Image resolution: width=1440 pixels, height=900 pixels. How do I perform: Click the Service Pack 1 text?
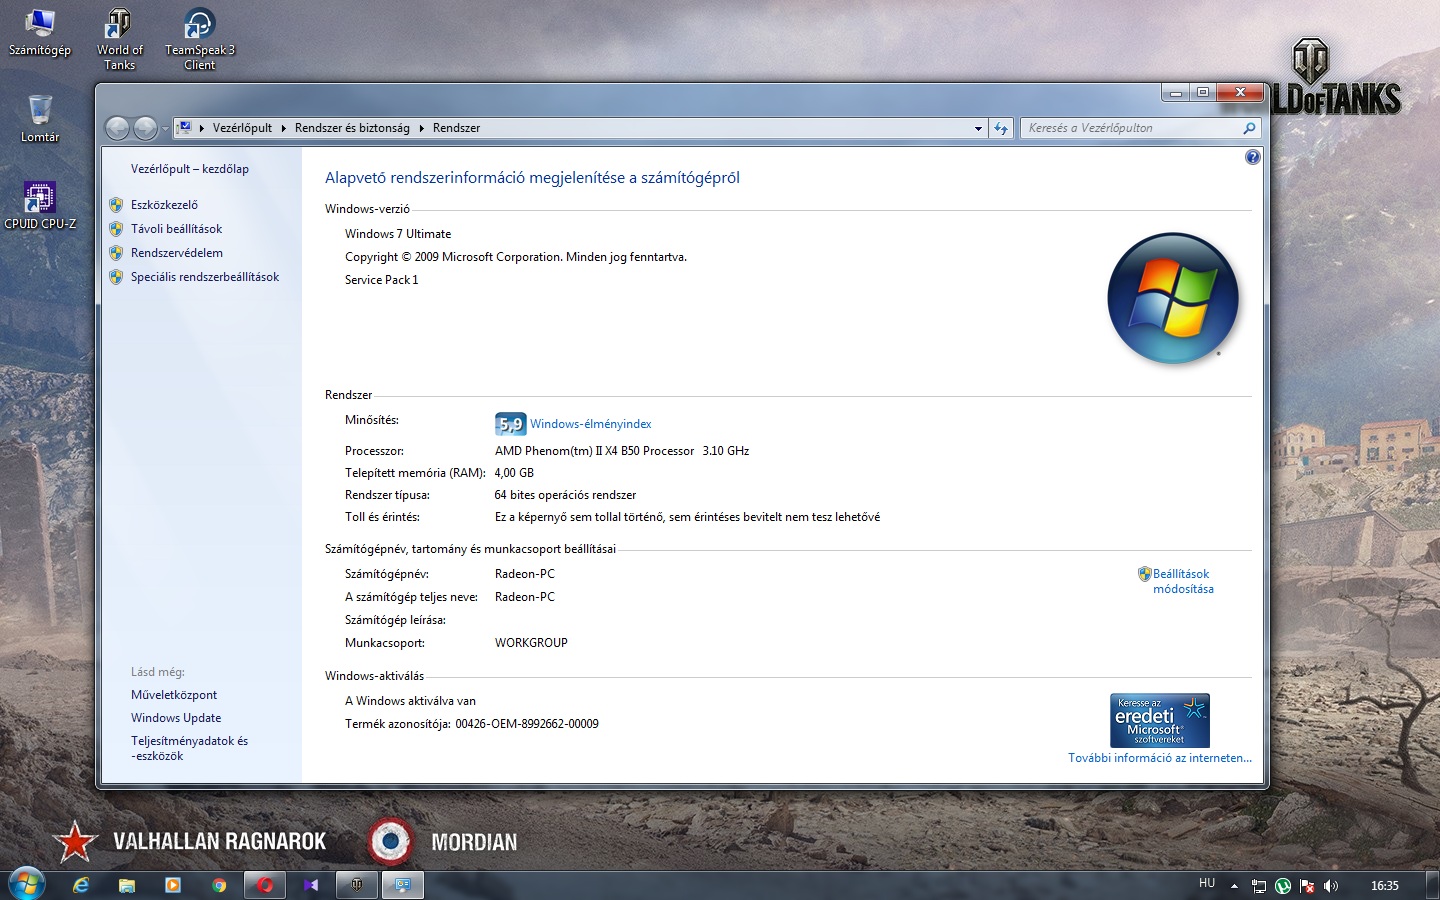tap(382, 280)
